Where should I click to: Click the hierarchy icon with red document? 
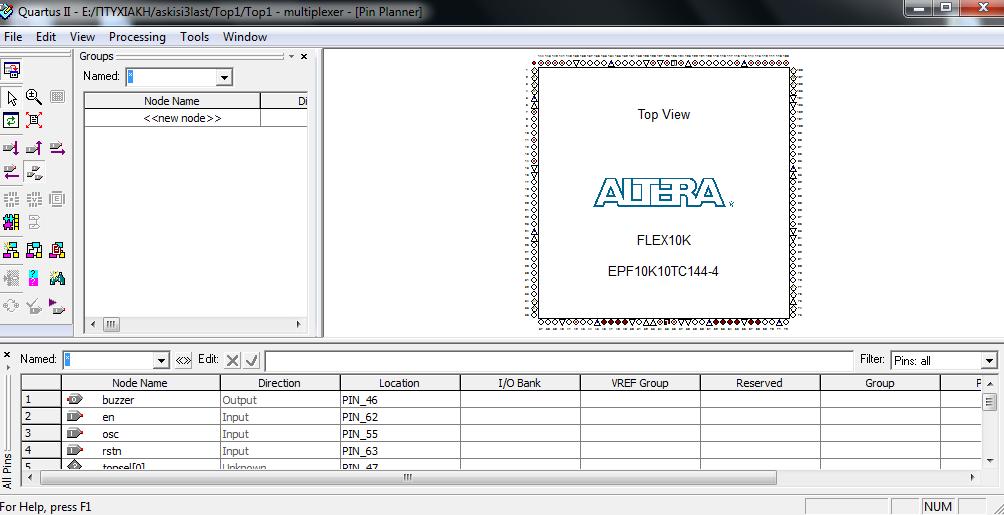coord(57,250)
